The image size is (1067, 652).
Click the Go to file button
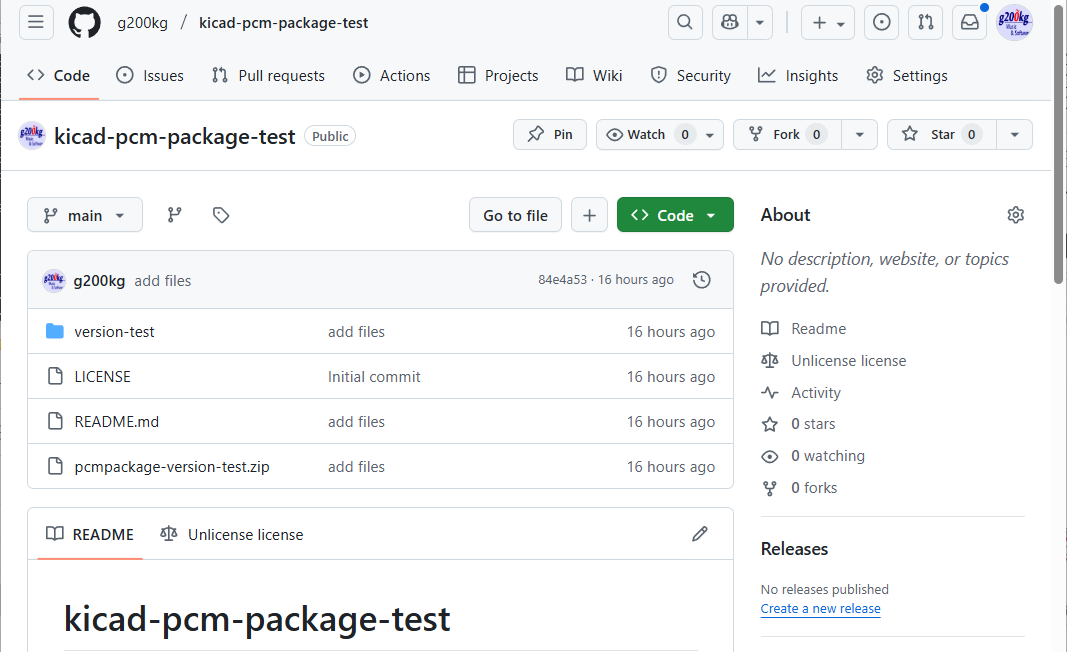(x=515, y=215)
